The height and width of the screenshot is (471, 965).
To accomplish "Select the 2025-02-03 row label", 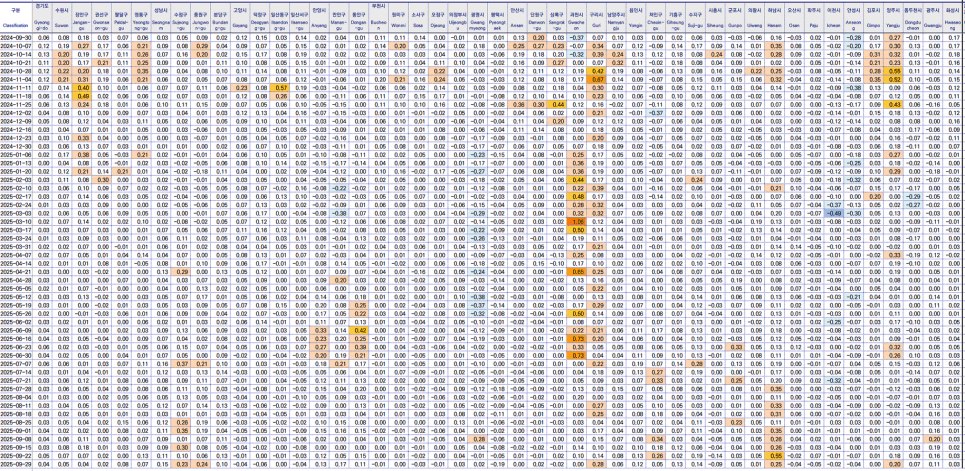I will pos(15,179).
